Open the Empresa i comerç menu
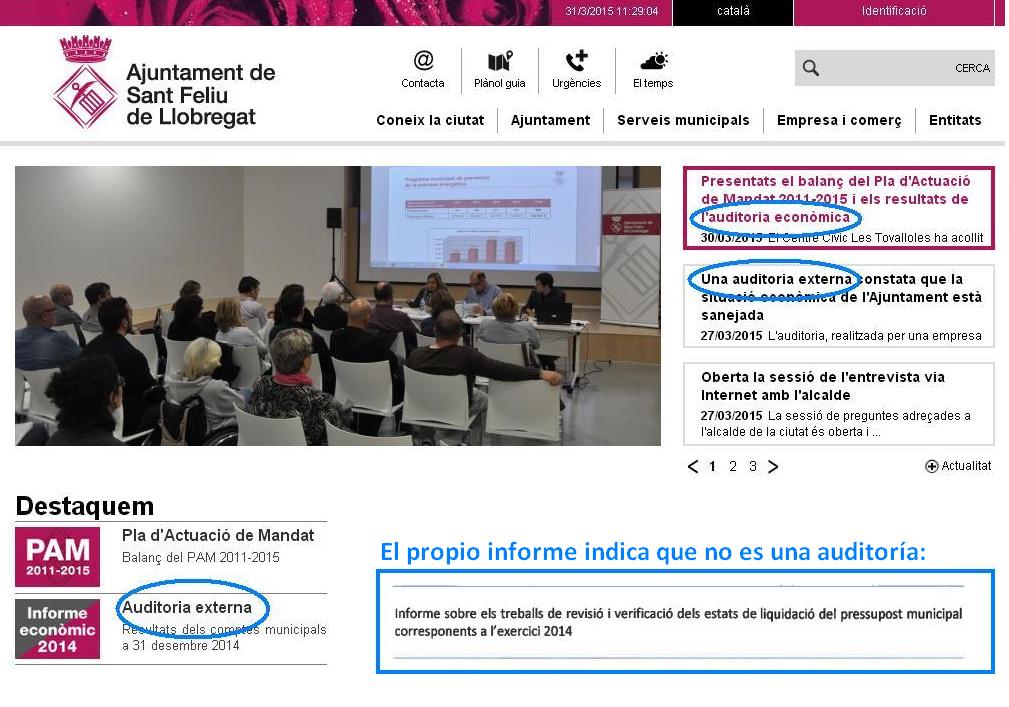Viewport: 1009px width, 707px height. pyautogui.click(x=839, y=120)
